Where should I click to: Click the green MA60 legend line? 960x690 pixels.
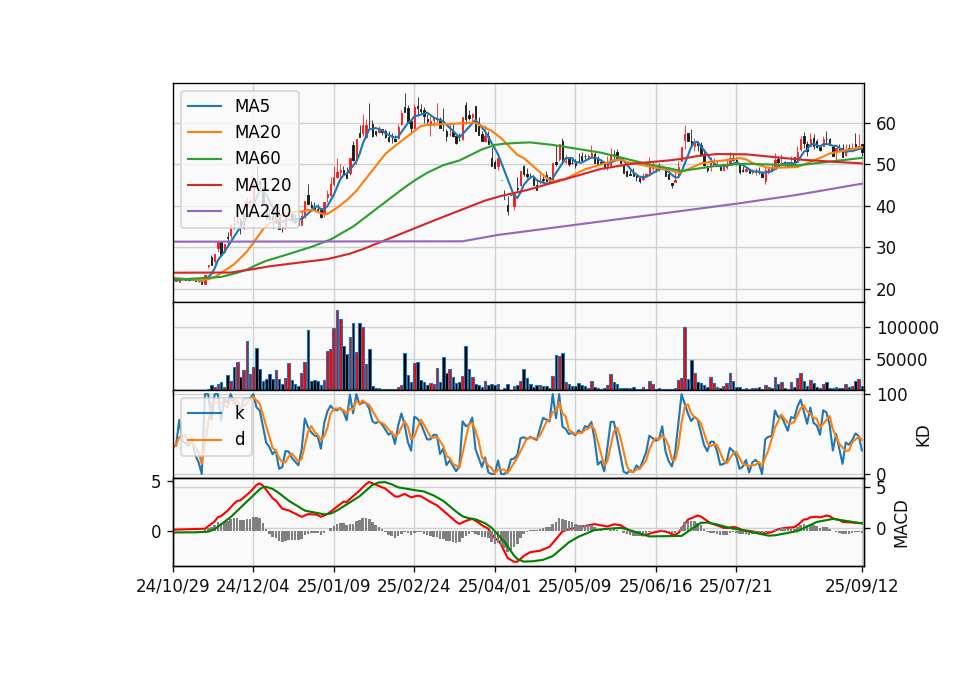click(x=204, y=159)
